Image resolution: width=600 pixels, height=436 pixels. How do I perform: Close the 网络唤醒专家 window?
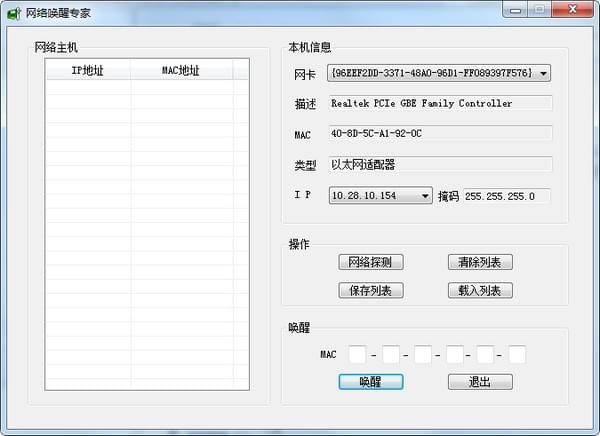point(572,10)
